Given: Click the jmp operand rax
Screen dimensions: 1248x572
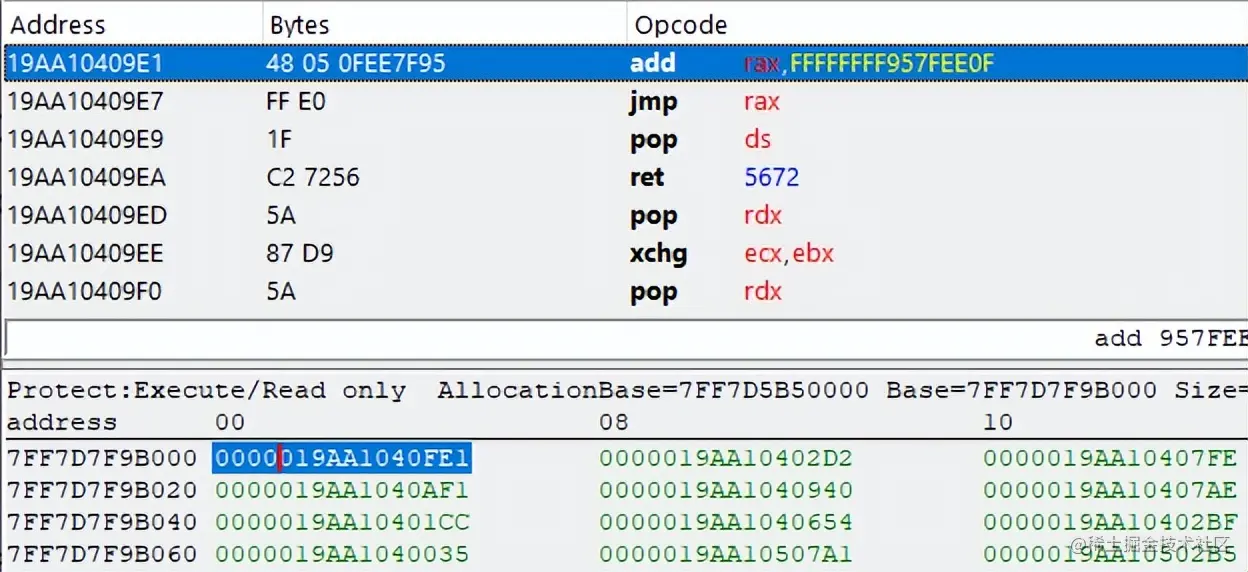Looking at the screenshot, I should pyautogui.click(x=762, y=101).
